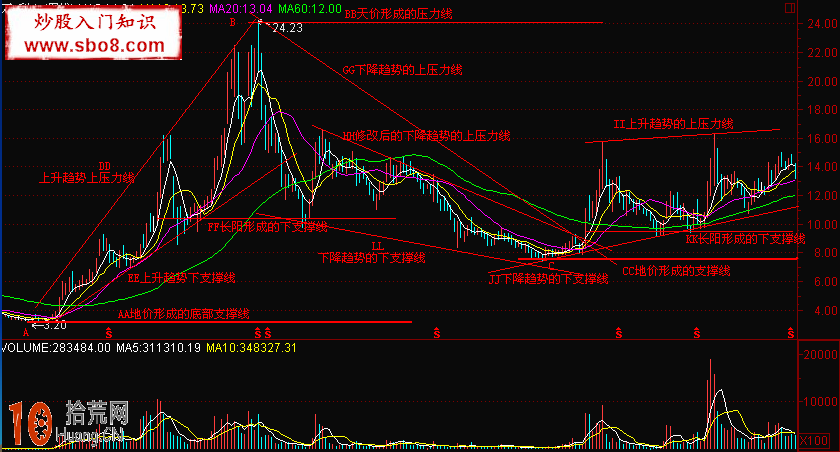Image resolution: width=840 pixels, height=452 pixels.
Task: Click the 4.00 price axis value
Action: click(826, 310)
